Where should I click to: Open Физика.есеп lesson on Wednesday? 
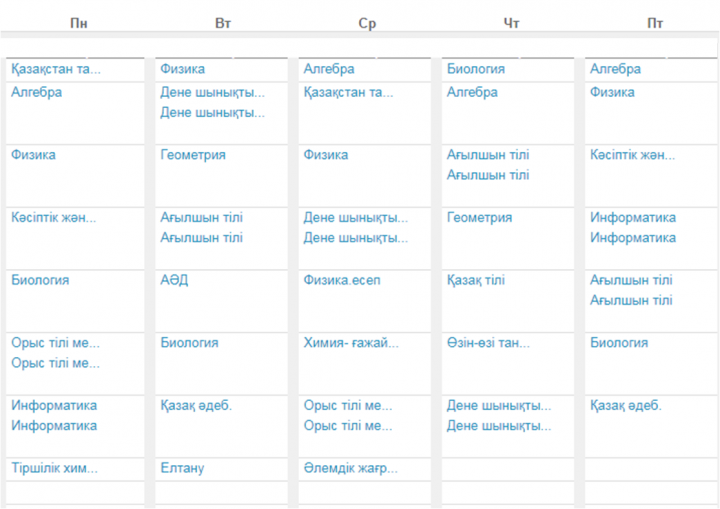pos(342,280)
